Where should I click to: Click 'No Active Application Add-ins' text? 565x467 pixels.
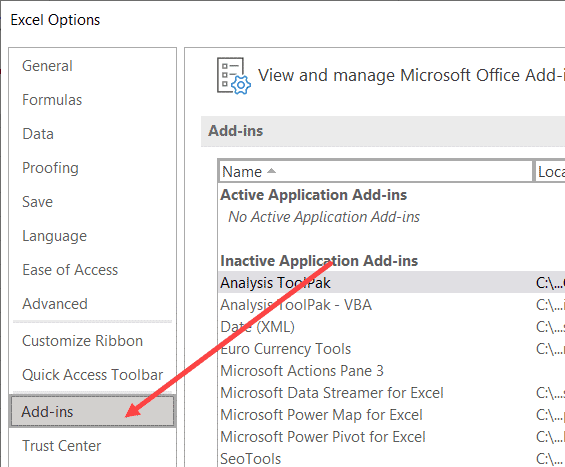point(324,217)
